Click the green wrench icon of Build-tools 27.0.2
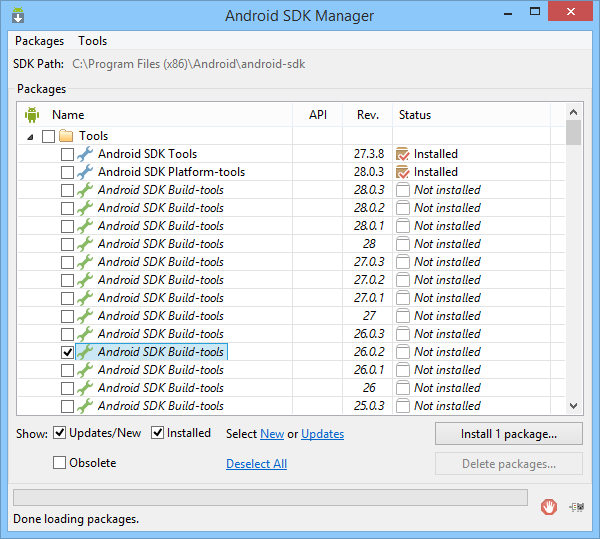Image resolution: width=600 pixels, height=539 pixels. [85, 280]
